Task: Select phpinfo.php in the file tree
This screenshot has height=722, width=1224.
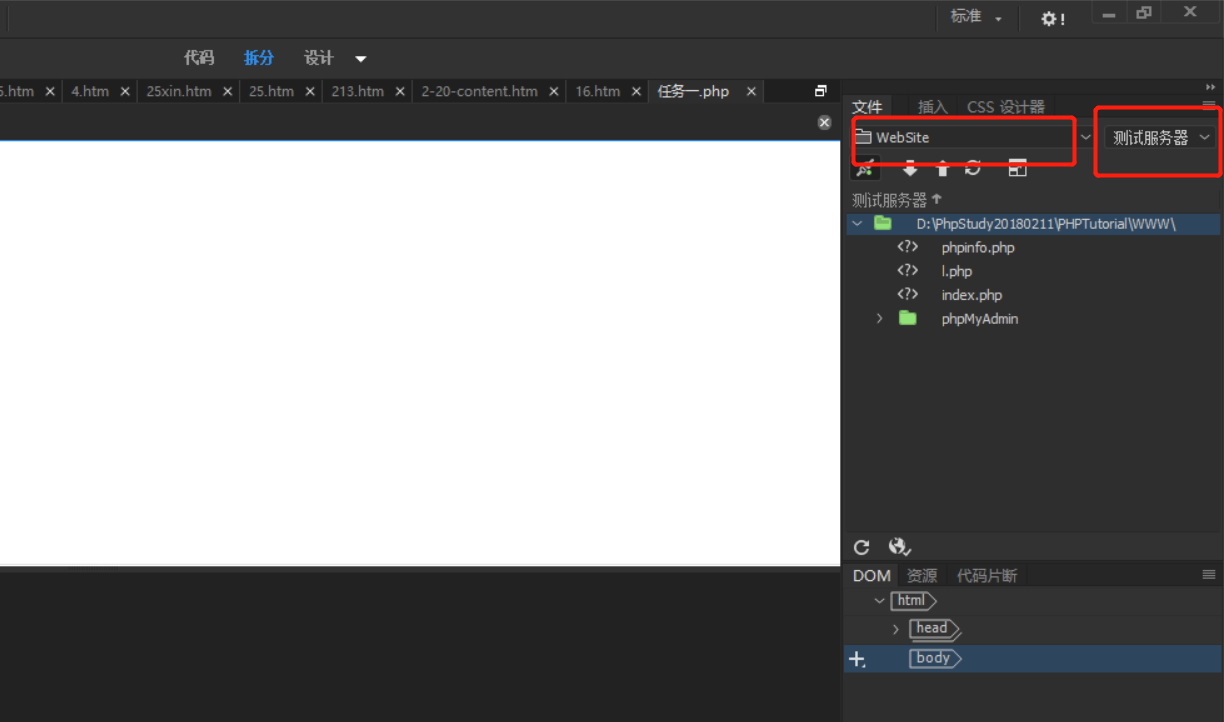Action: pyautogui.click(x=978, y=247)
